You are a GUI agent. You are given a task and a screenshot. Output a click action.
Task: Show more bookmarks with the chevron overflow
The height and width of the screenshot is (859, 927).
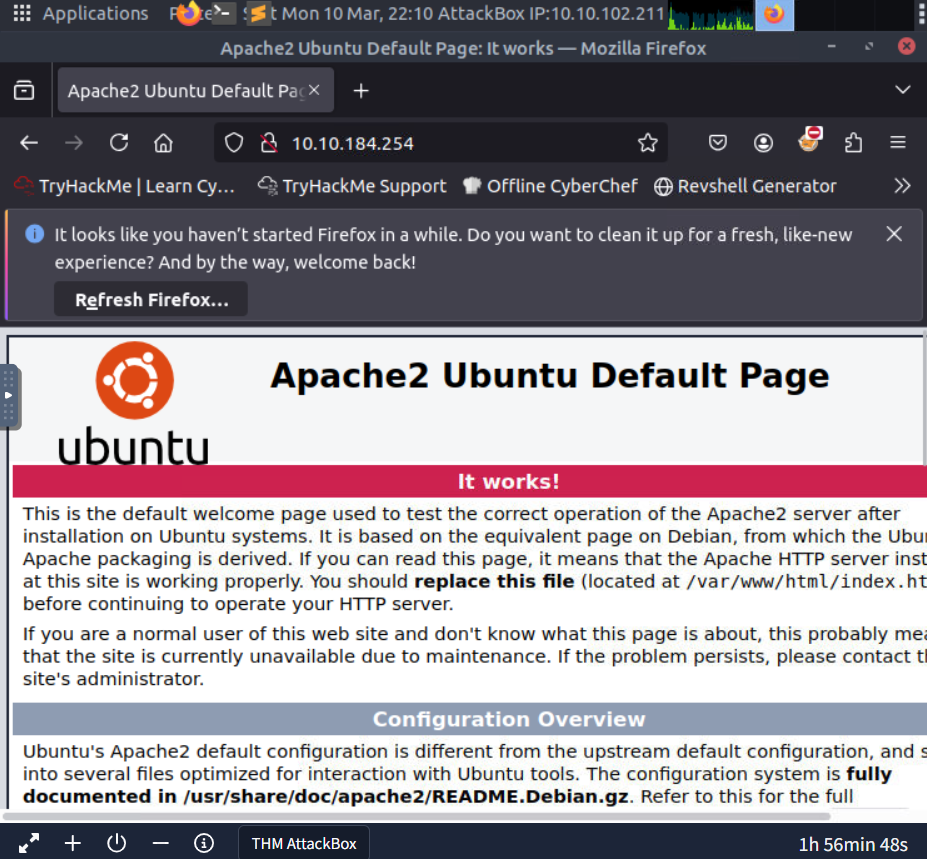[x=902, y=186]
